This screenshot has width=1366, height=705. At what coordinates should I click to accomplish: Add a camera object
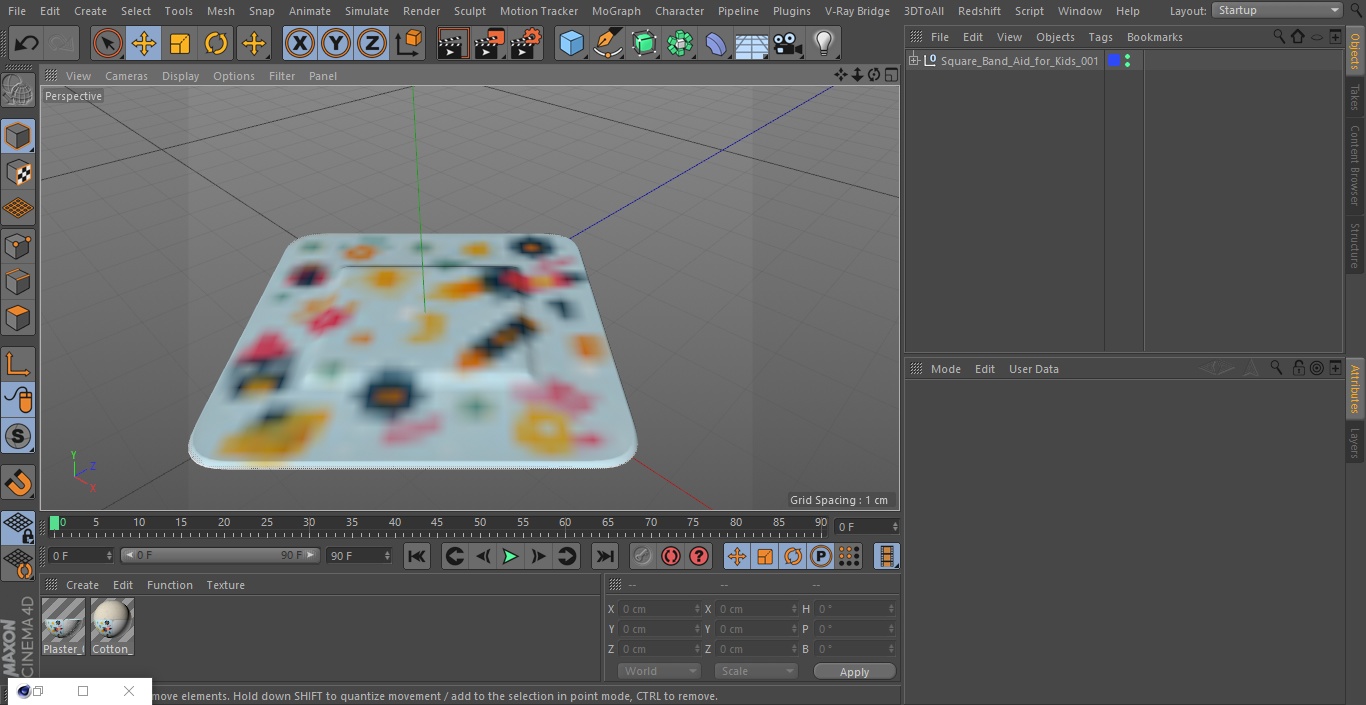(788, 44)
